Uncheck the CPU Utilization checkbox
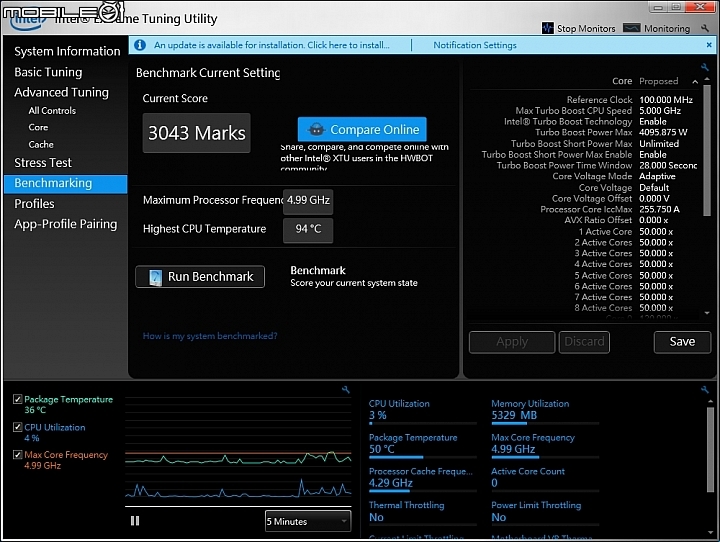 tap(17, 427)
